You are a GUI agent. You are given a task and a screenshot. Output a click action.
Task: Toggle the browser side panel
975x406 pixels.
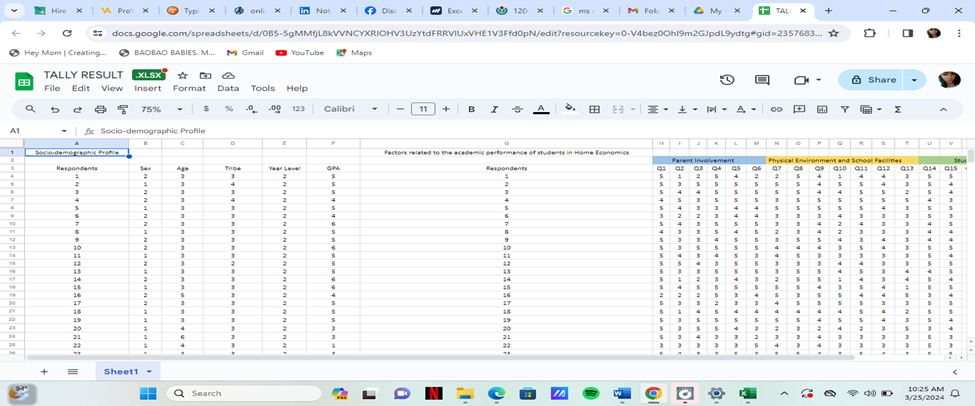(908, 33)
